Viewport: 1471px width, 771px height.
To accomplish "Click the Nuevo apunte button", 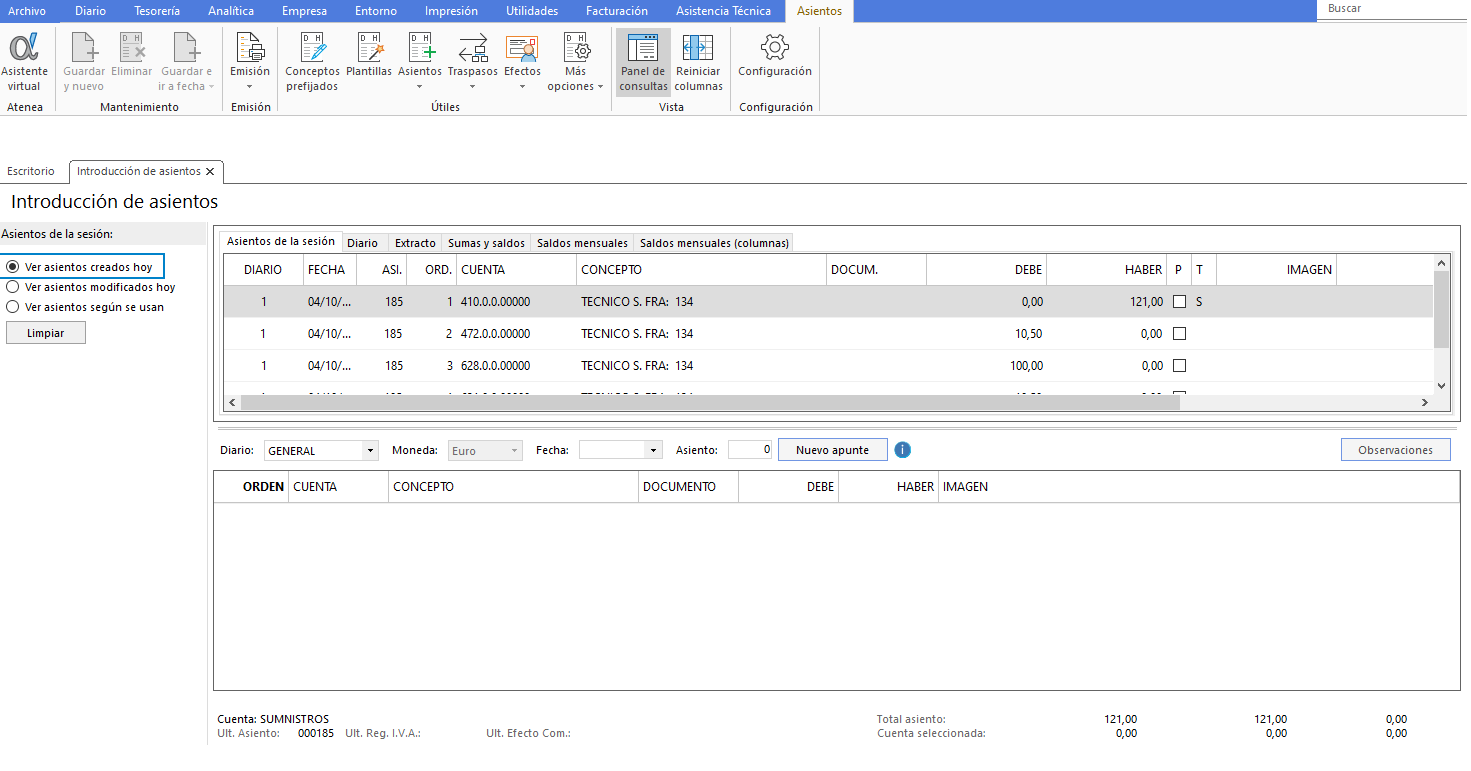I will click(833, 450).
